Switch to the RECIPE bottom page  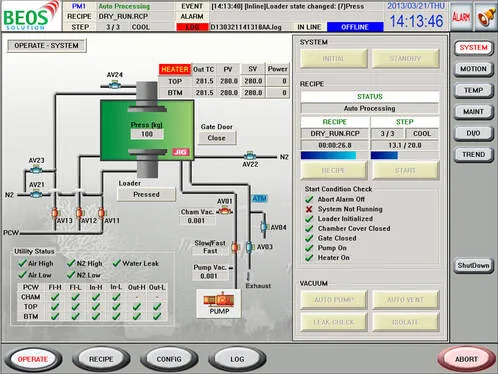pos(101,359)
